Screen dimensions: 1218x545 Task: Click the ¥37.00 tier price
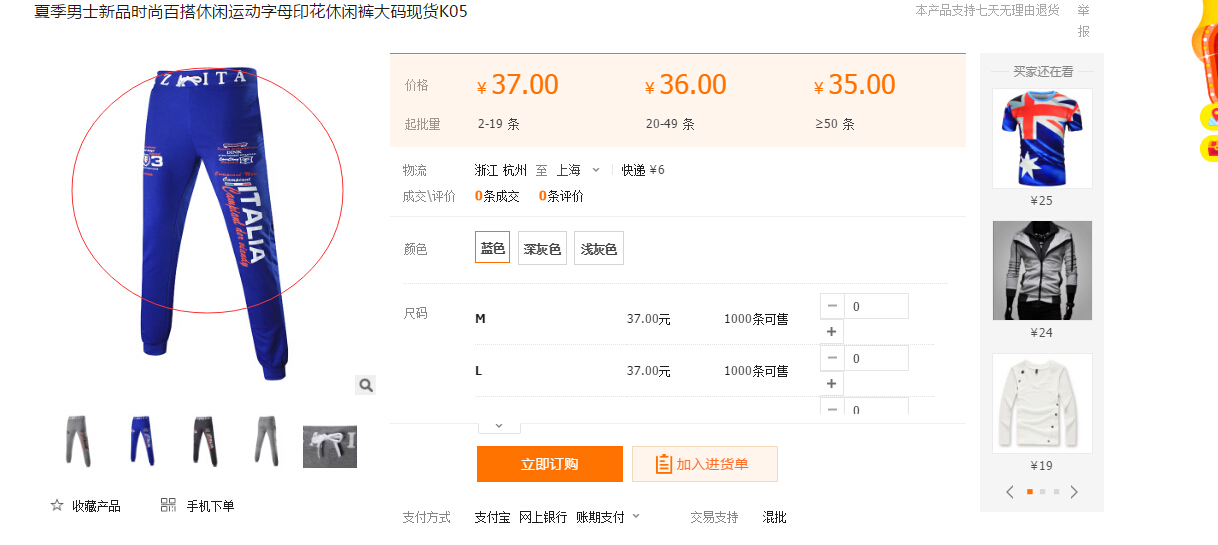[518, 85]
